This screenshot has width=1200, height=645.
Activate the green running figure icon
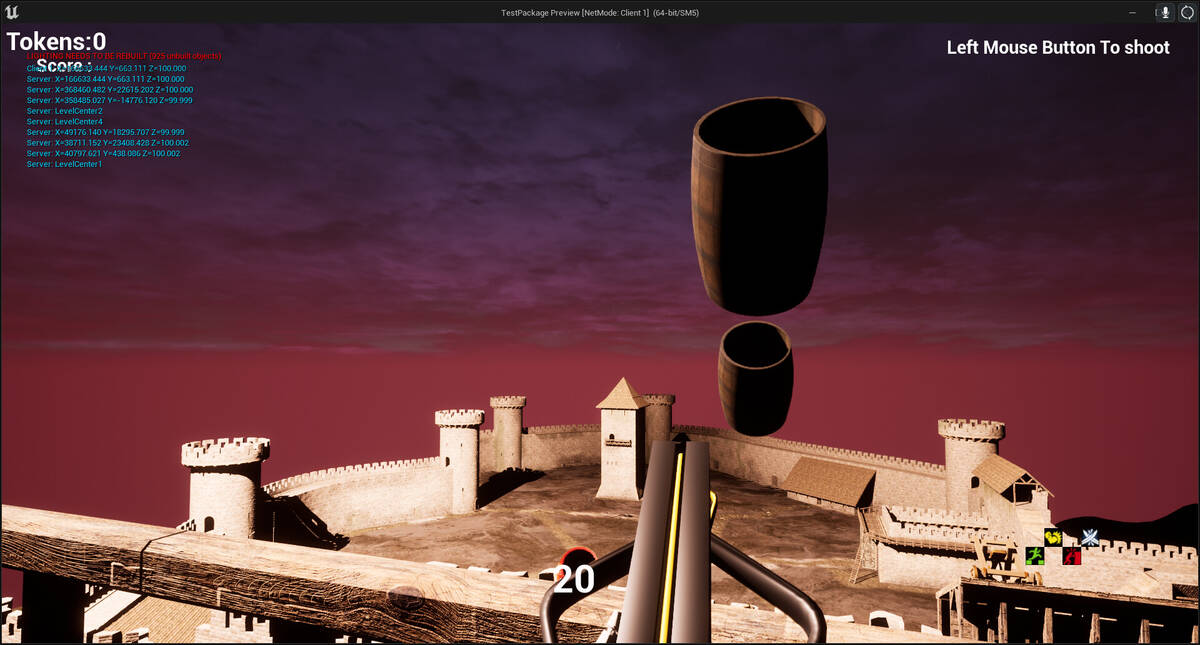point(1034,555)
